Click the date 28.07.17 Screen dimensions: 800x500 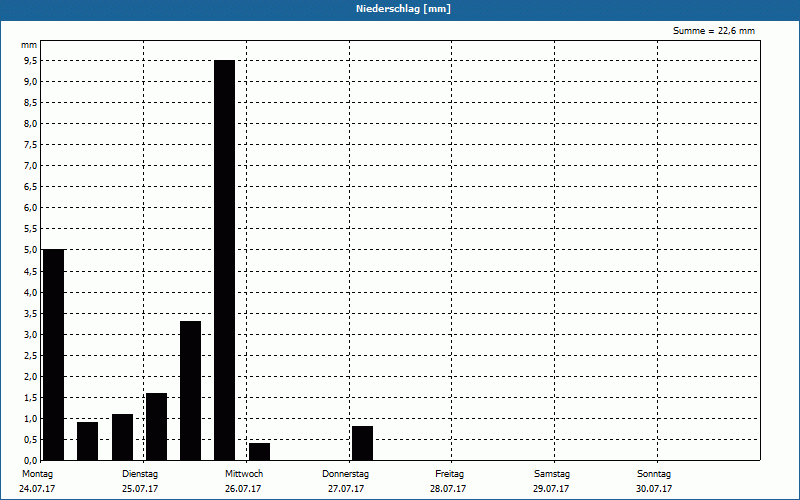tap(448, 489)
